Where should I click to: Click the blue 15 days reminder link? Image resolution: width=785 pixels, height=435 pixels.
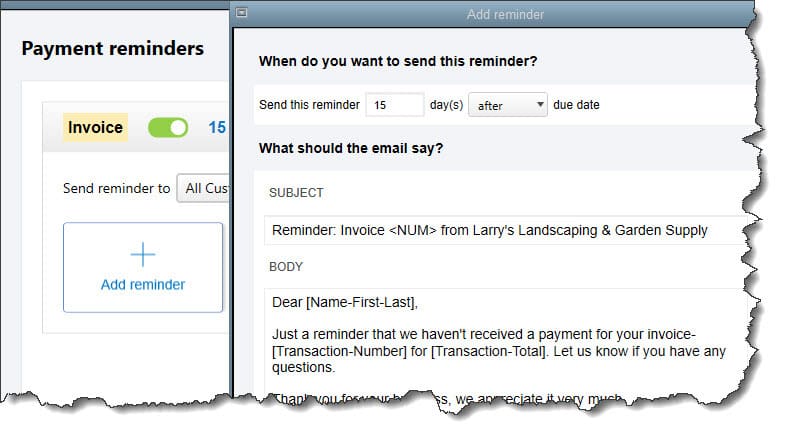point(217,127)
